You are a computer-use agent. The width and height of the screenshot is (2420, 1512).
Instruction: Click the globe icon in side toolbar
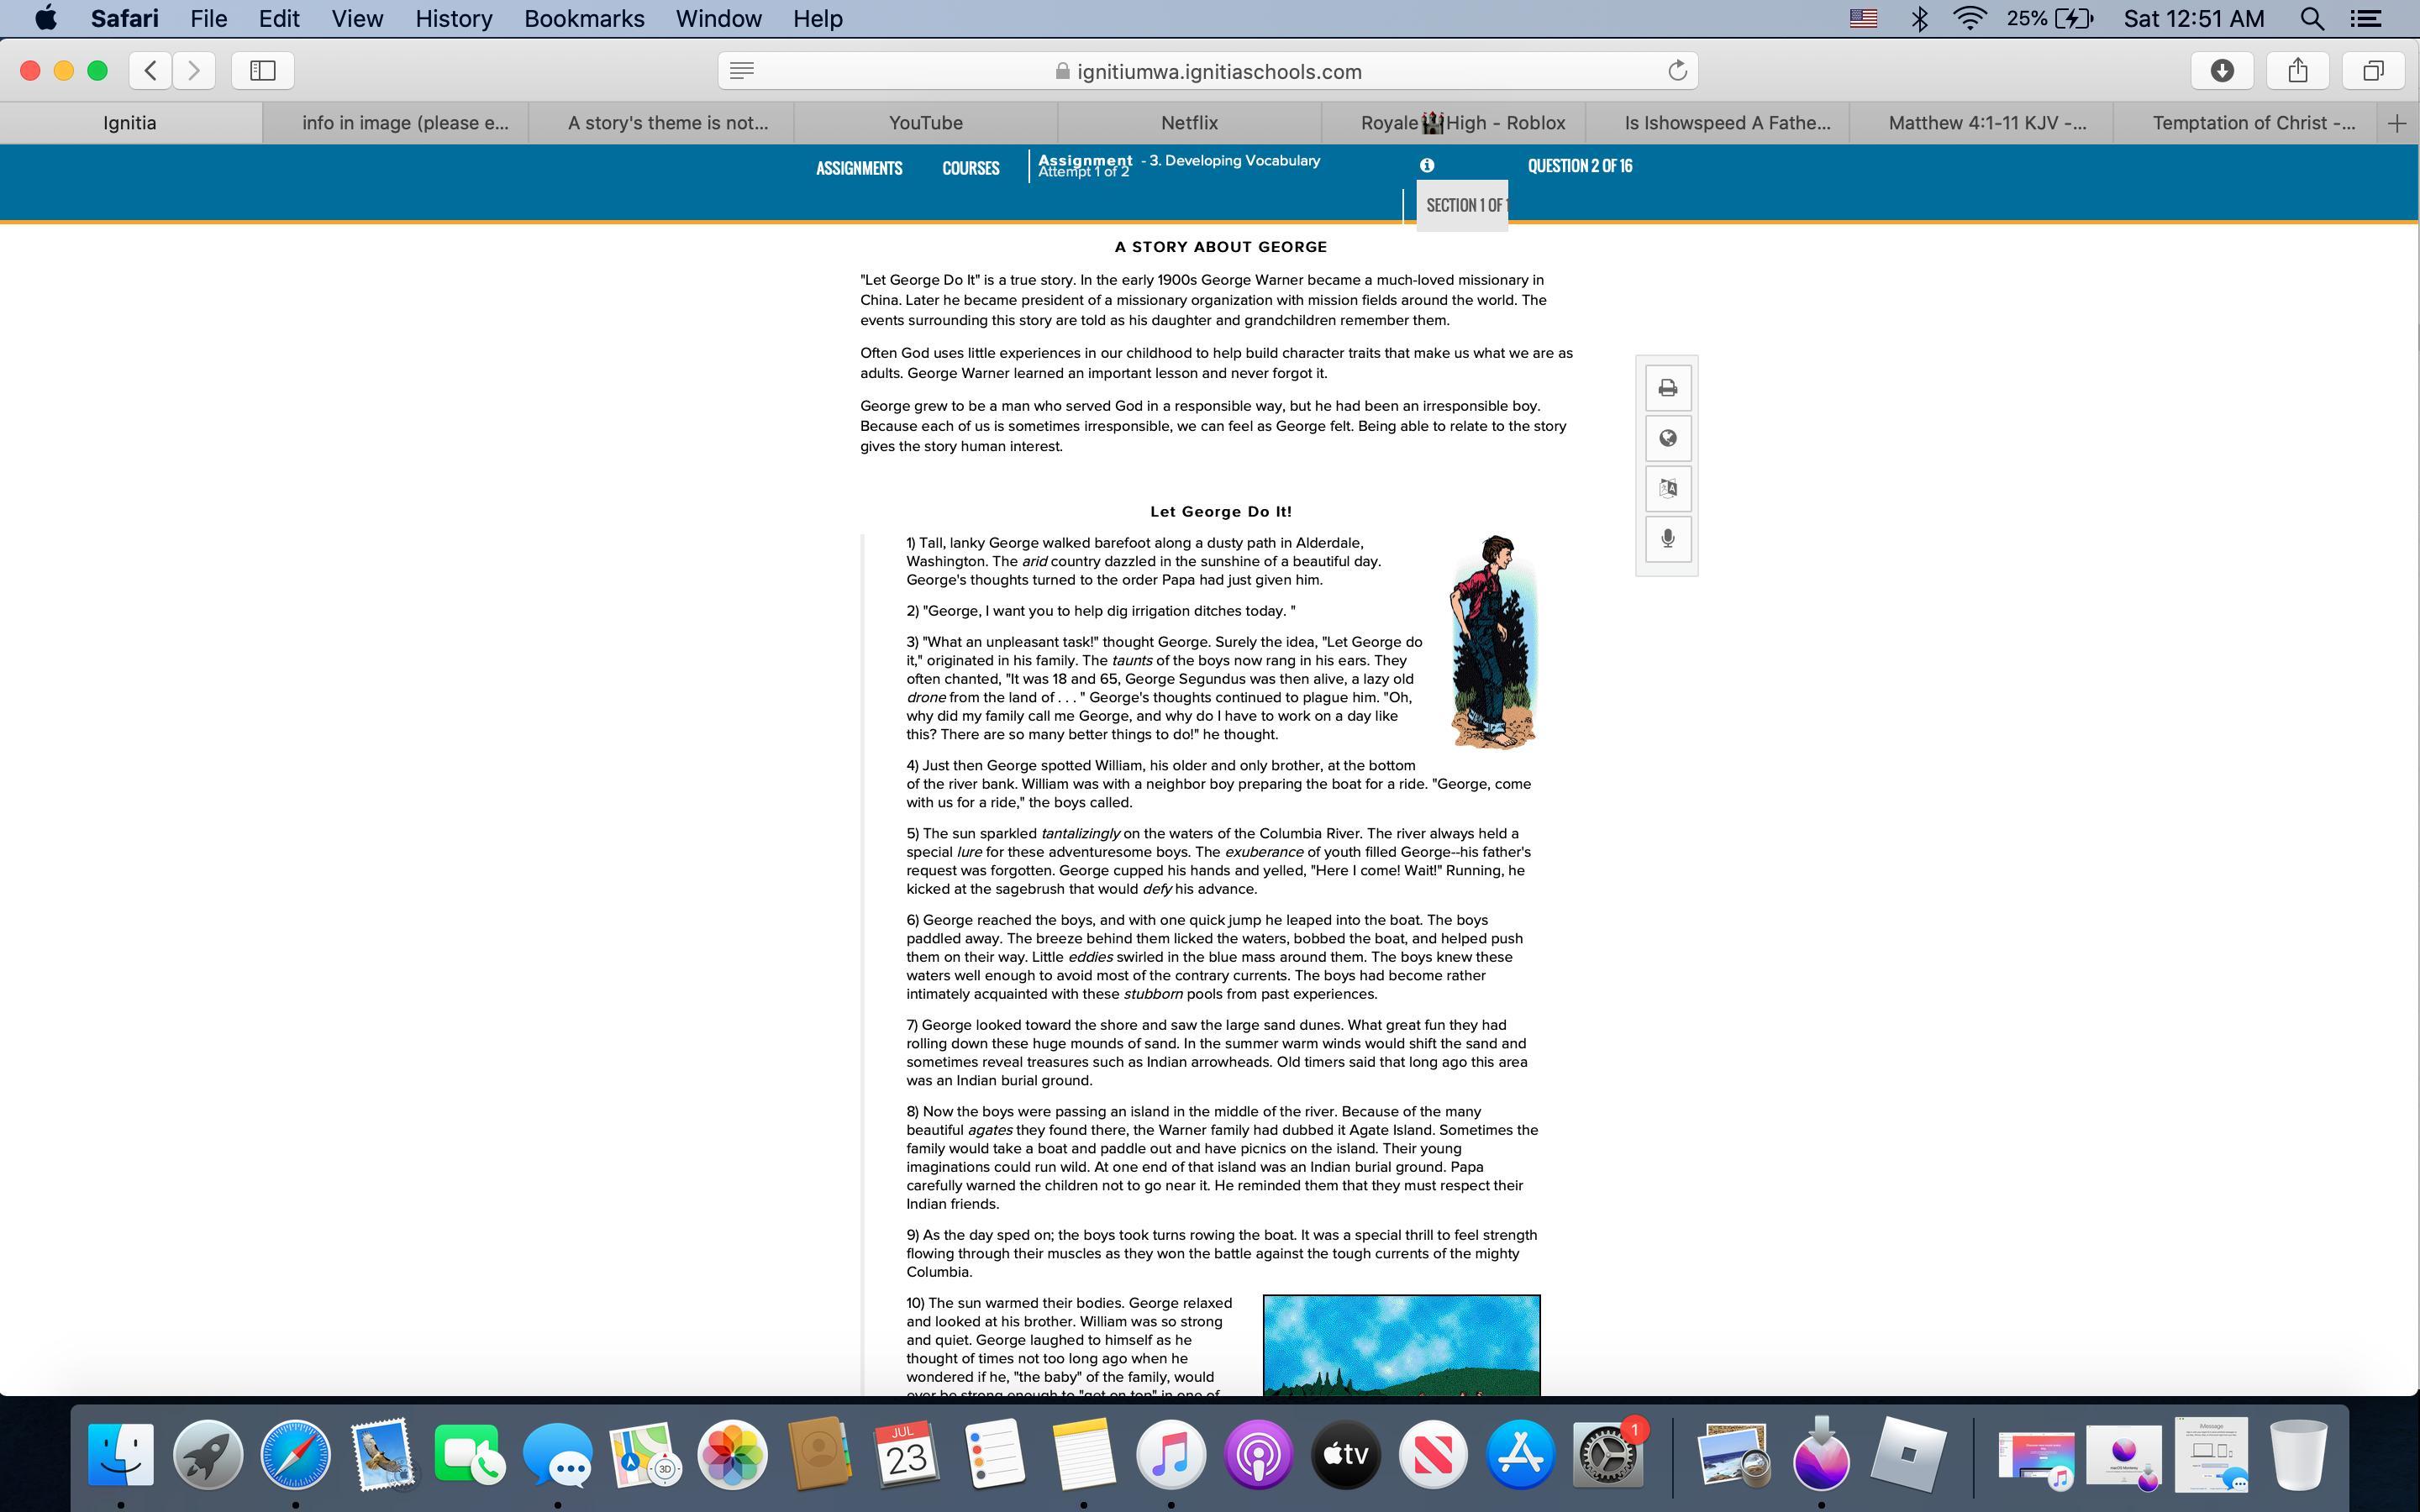tap(1667, 438)
